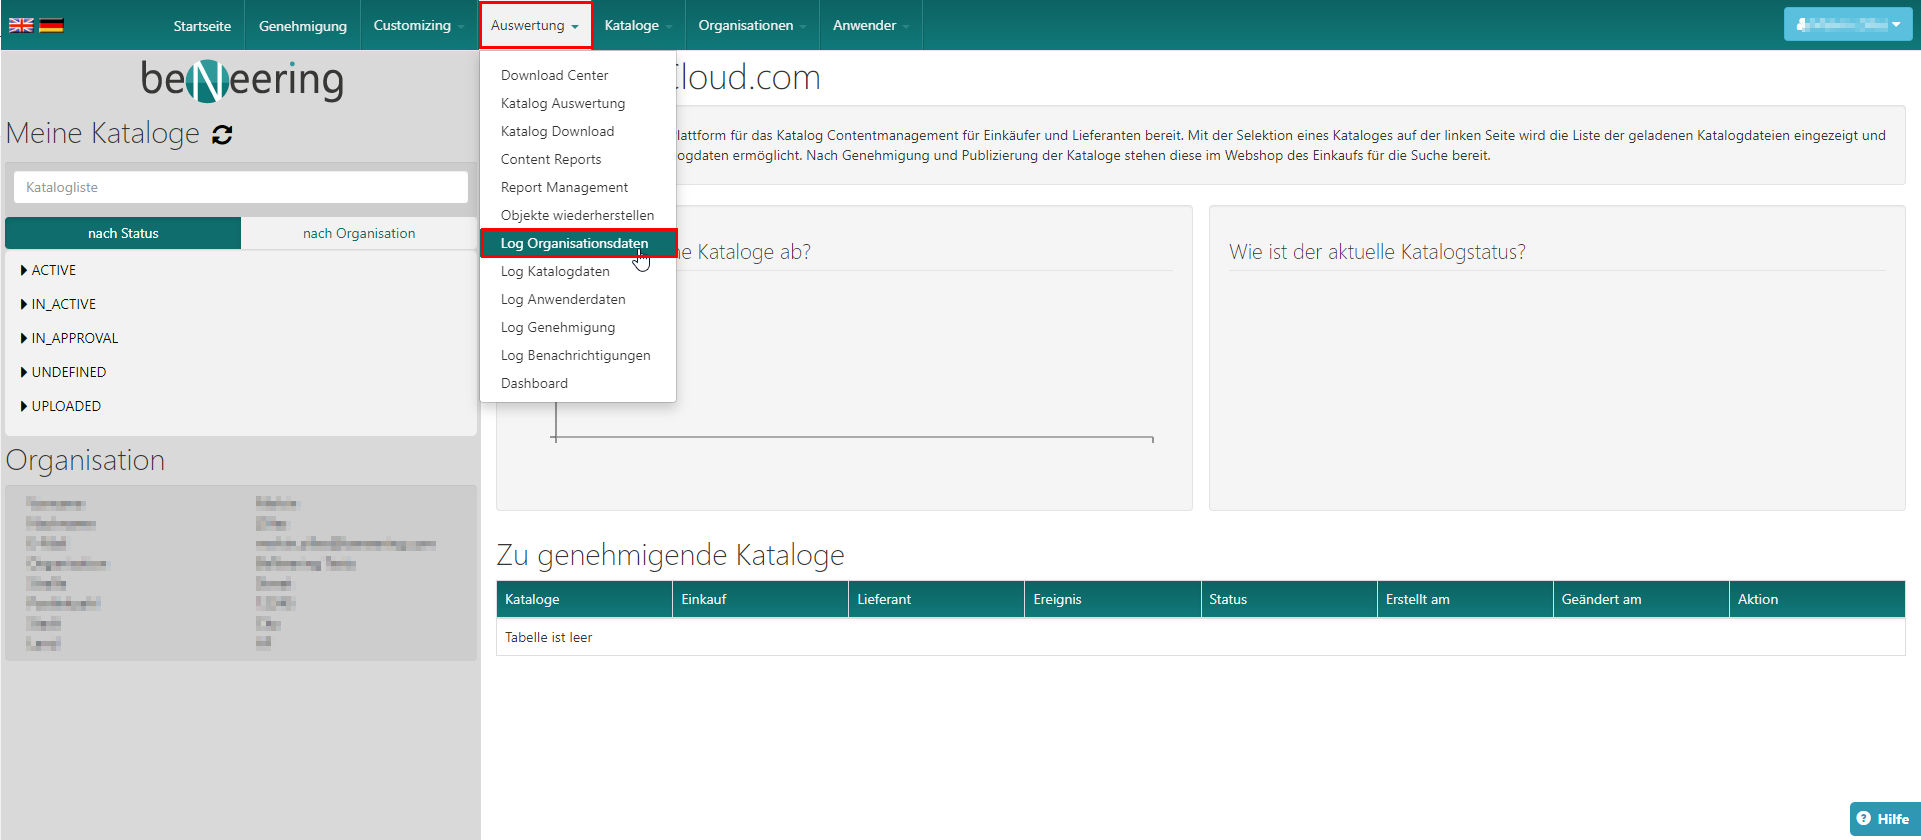
Task: Select the nach Status tab
Action: [x=123, y=233]
